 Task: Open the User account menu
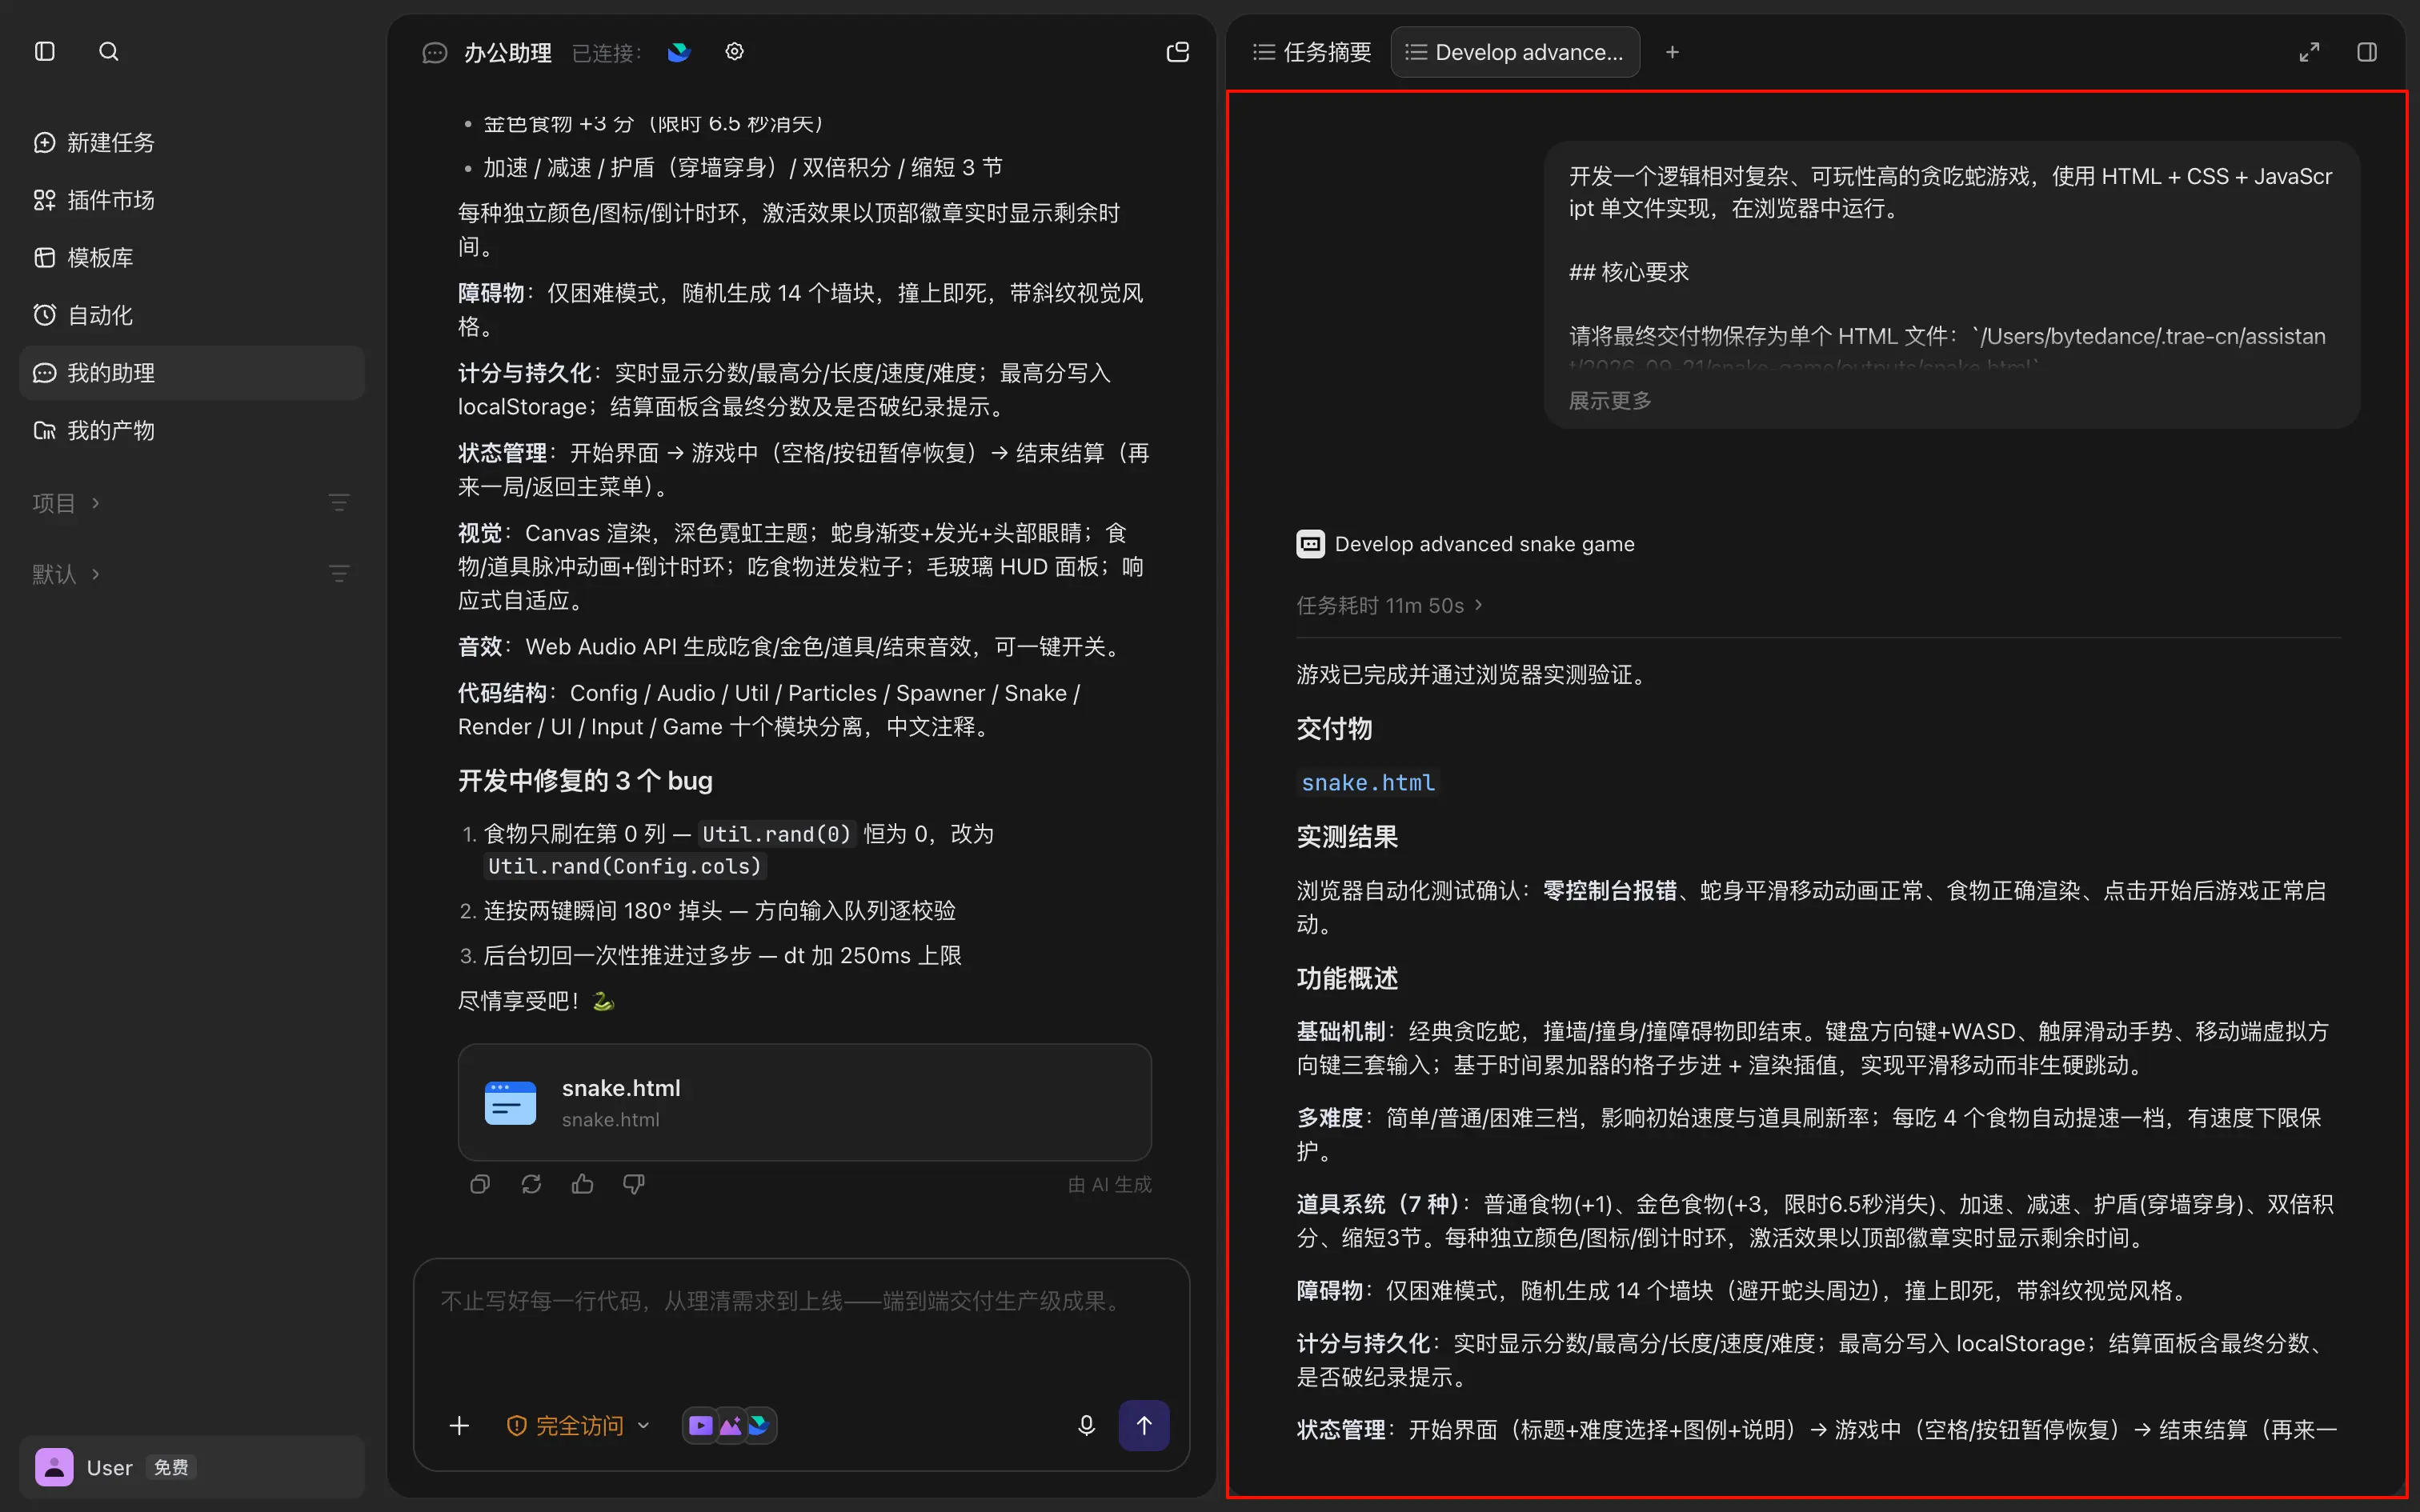(192, 1467)
